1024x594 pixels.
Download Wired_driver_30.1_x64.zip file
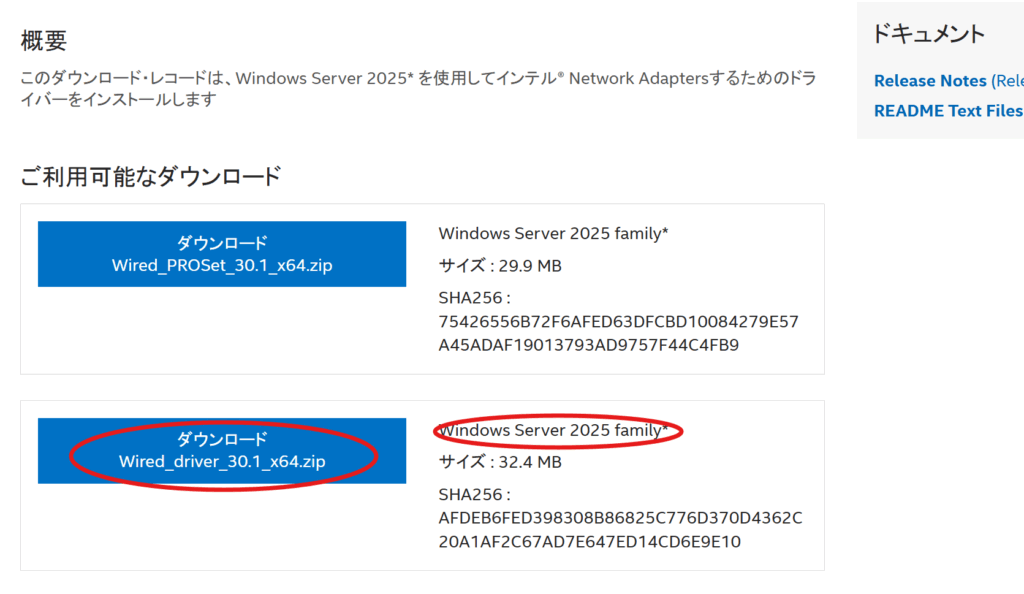tap(221, 450)
